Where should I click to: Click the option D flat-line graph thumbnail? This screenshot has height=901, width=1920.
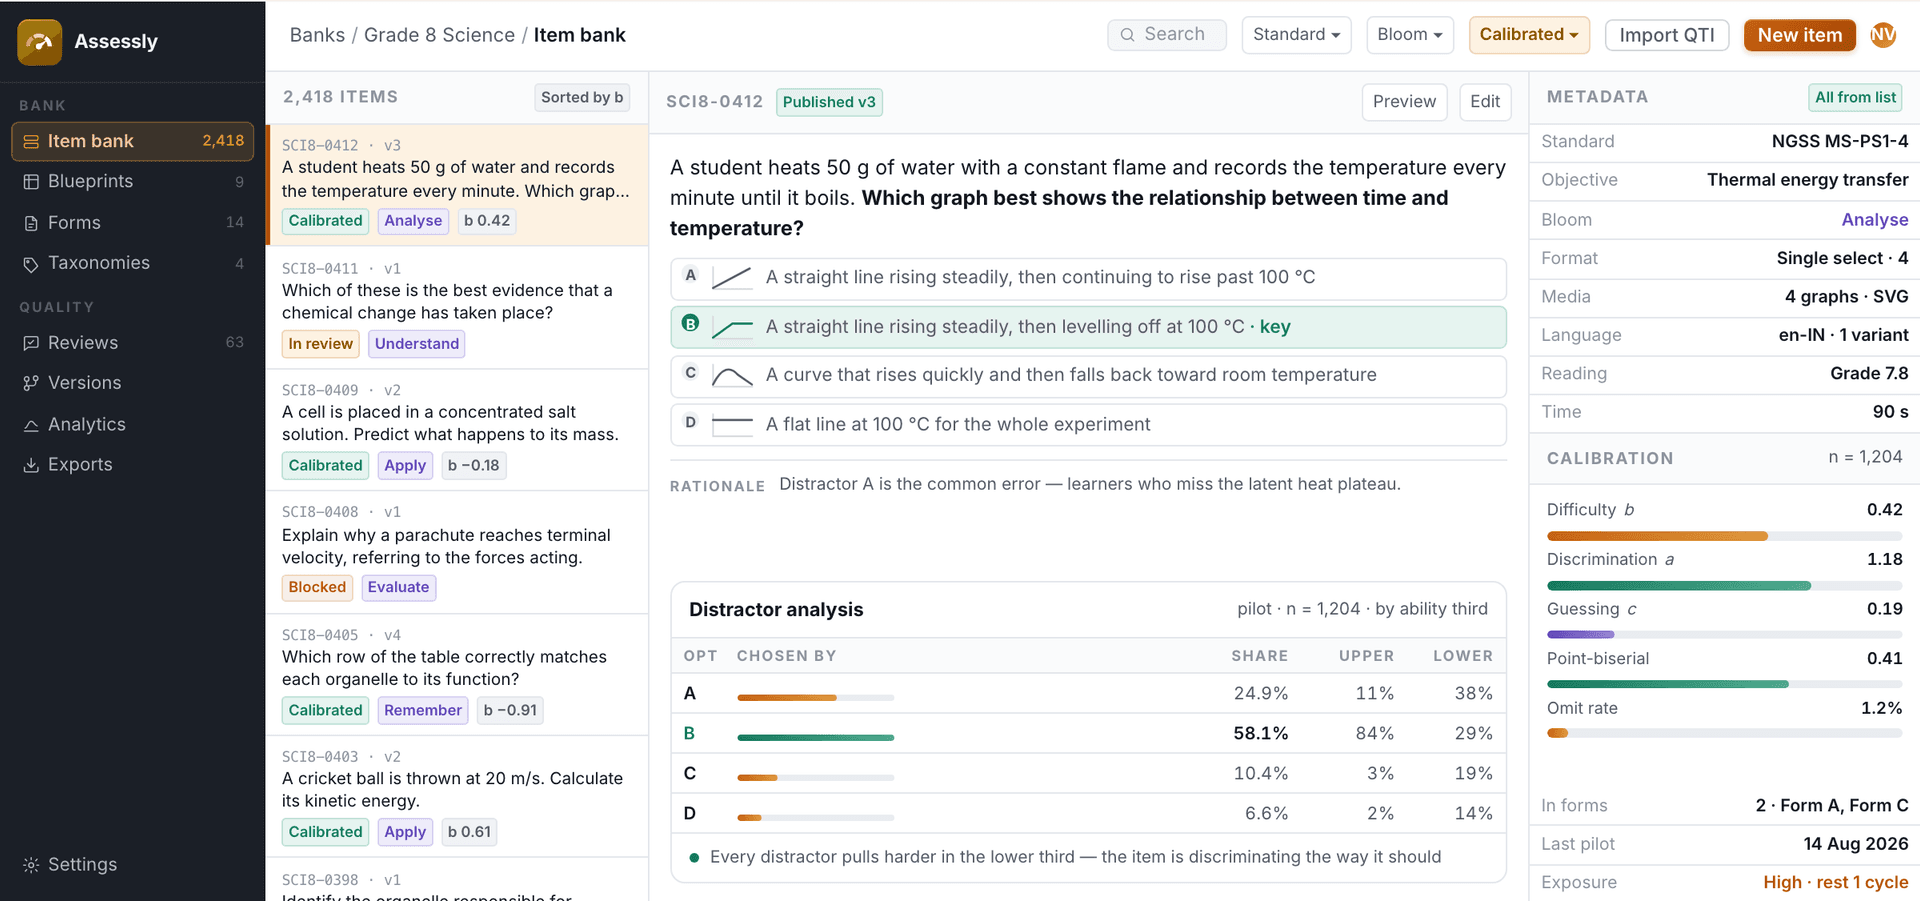[732, 425]
